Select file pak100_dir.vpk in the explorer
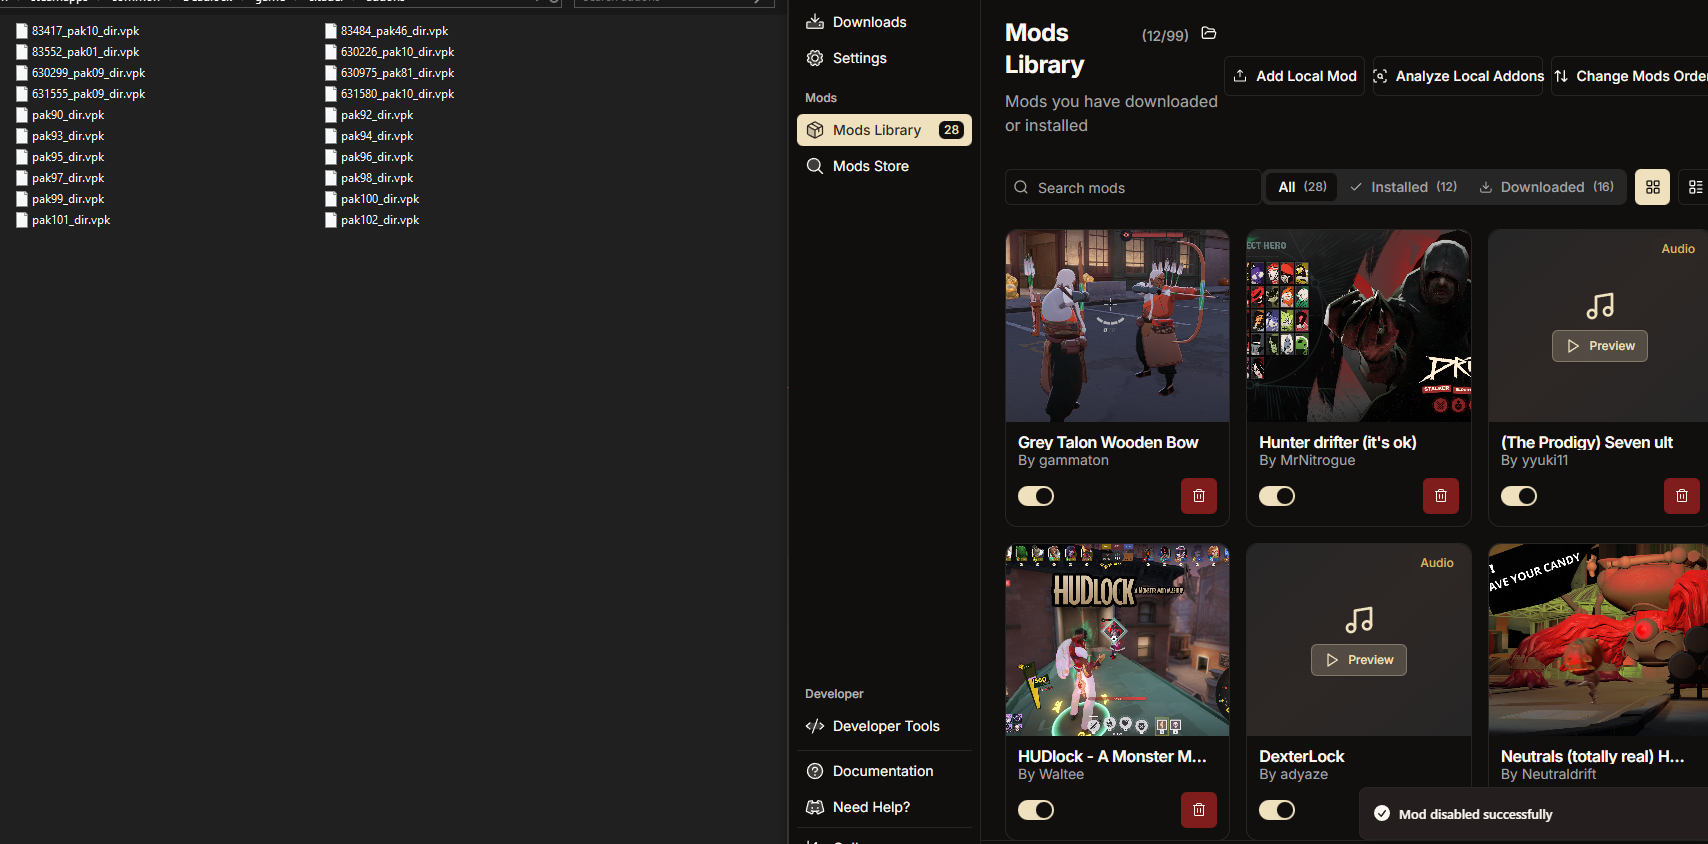 [x=372, y=199]
